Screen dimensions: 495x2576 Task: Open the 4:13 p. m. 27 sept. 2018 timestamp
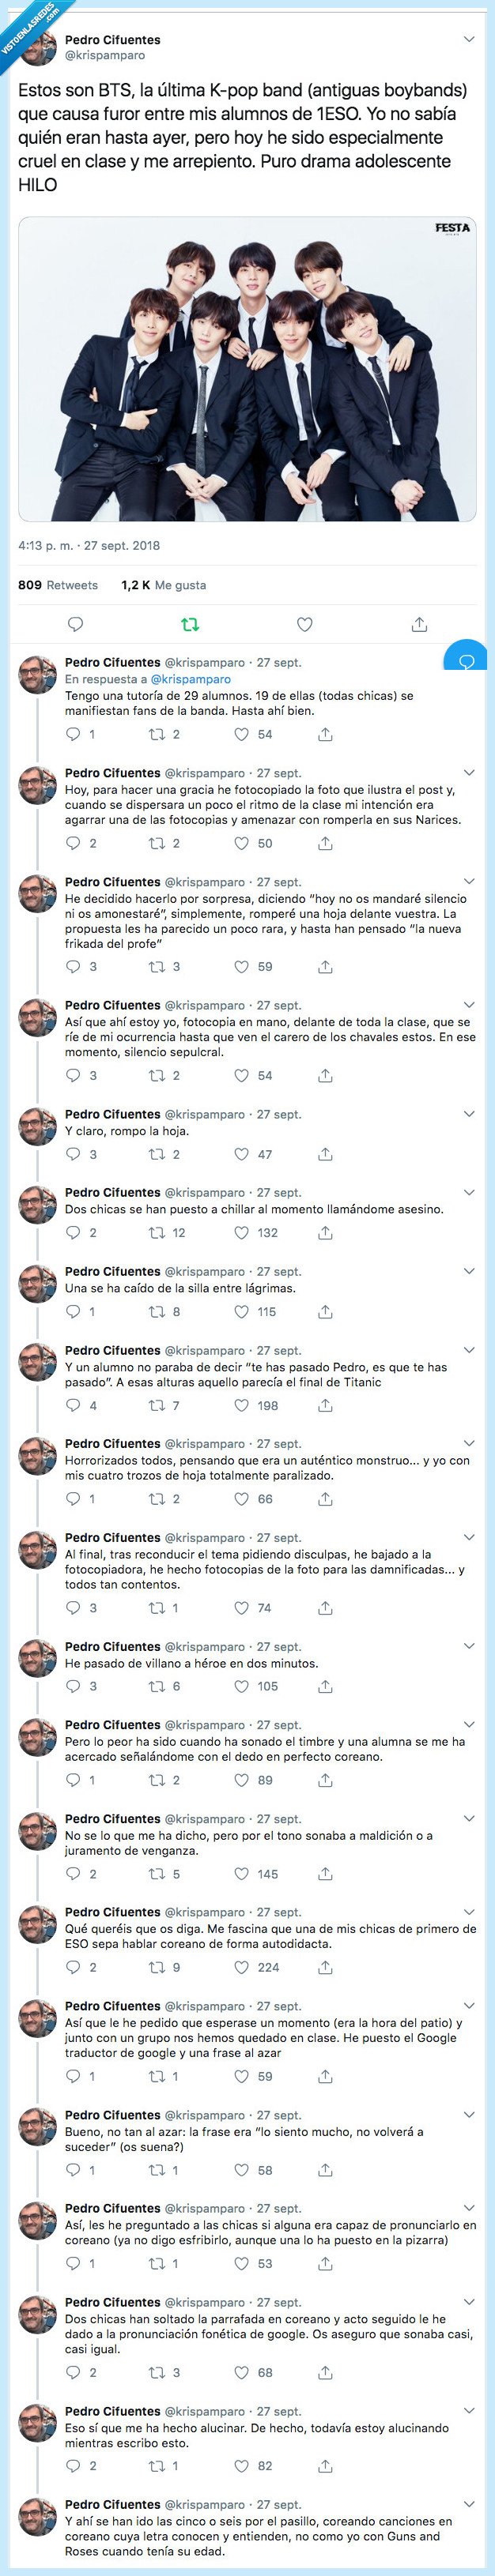(x=89, y=546)
